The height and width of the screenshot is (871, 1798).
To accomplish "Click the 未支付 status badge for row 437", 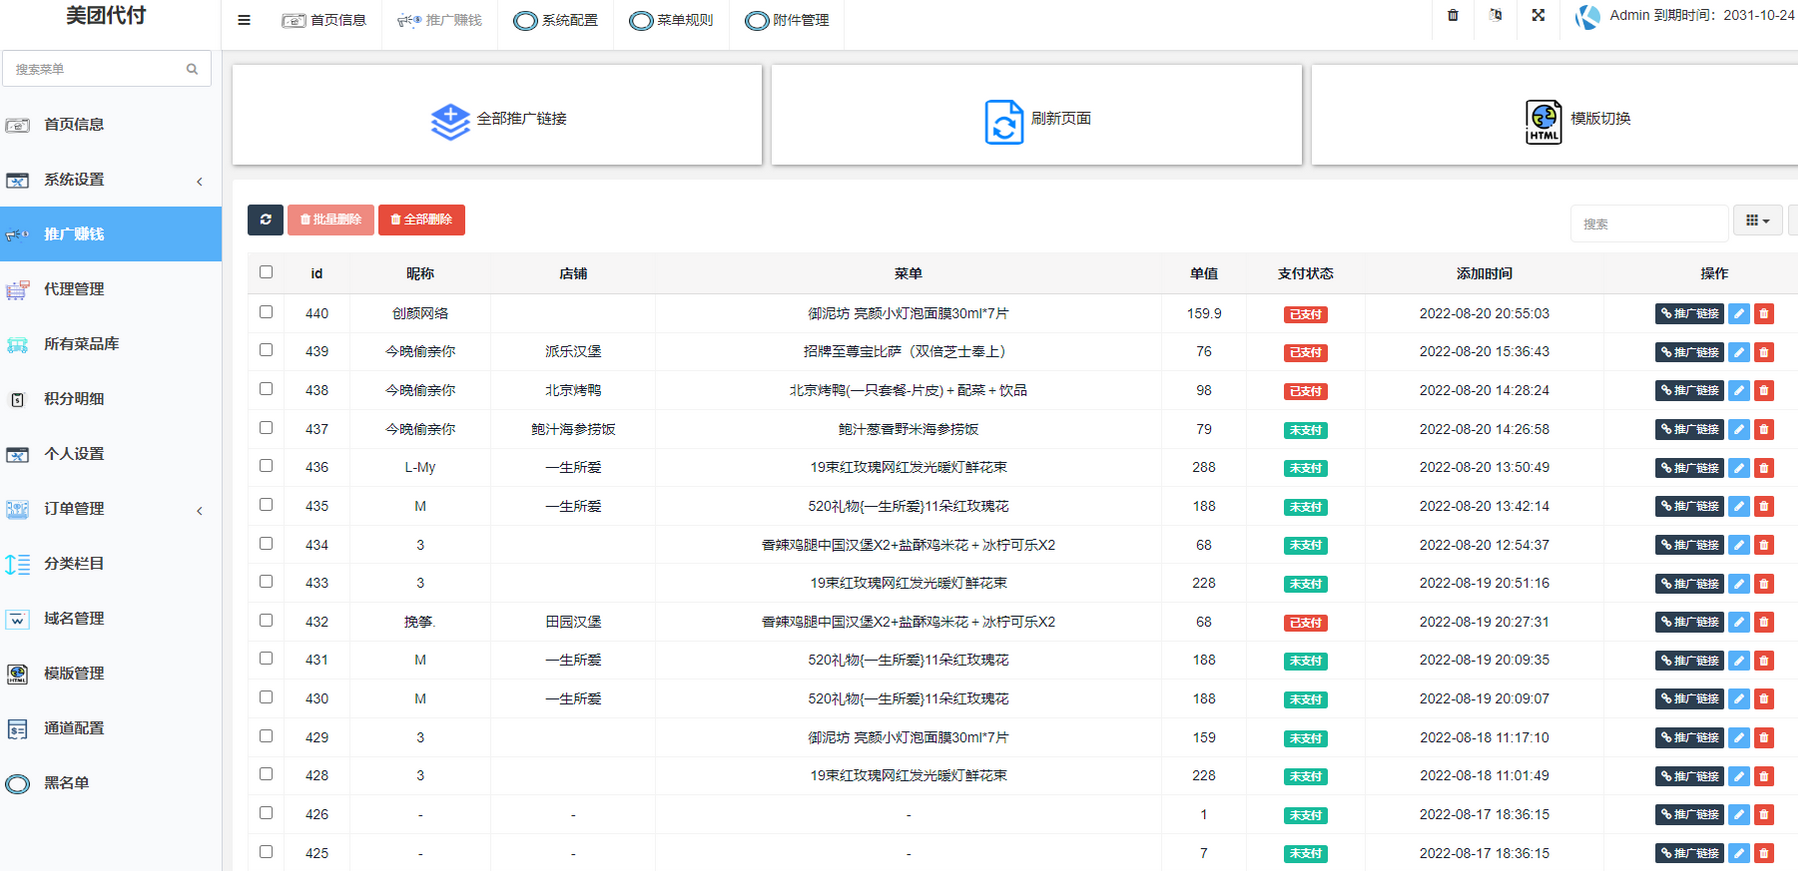I will [1305, 430].
